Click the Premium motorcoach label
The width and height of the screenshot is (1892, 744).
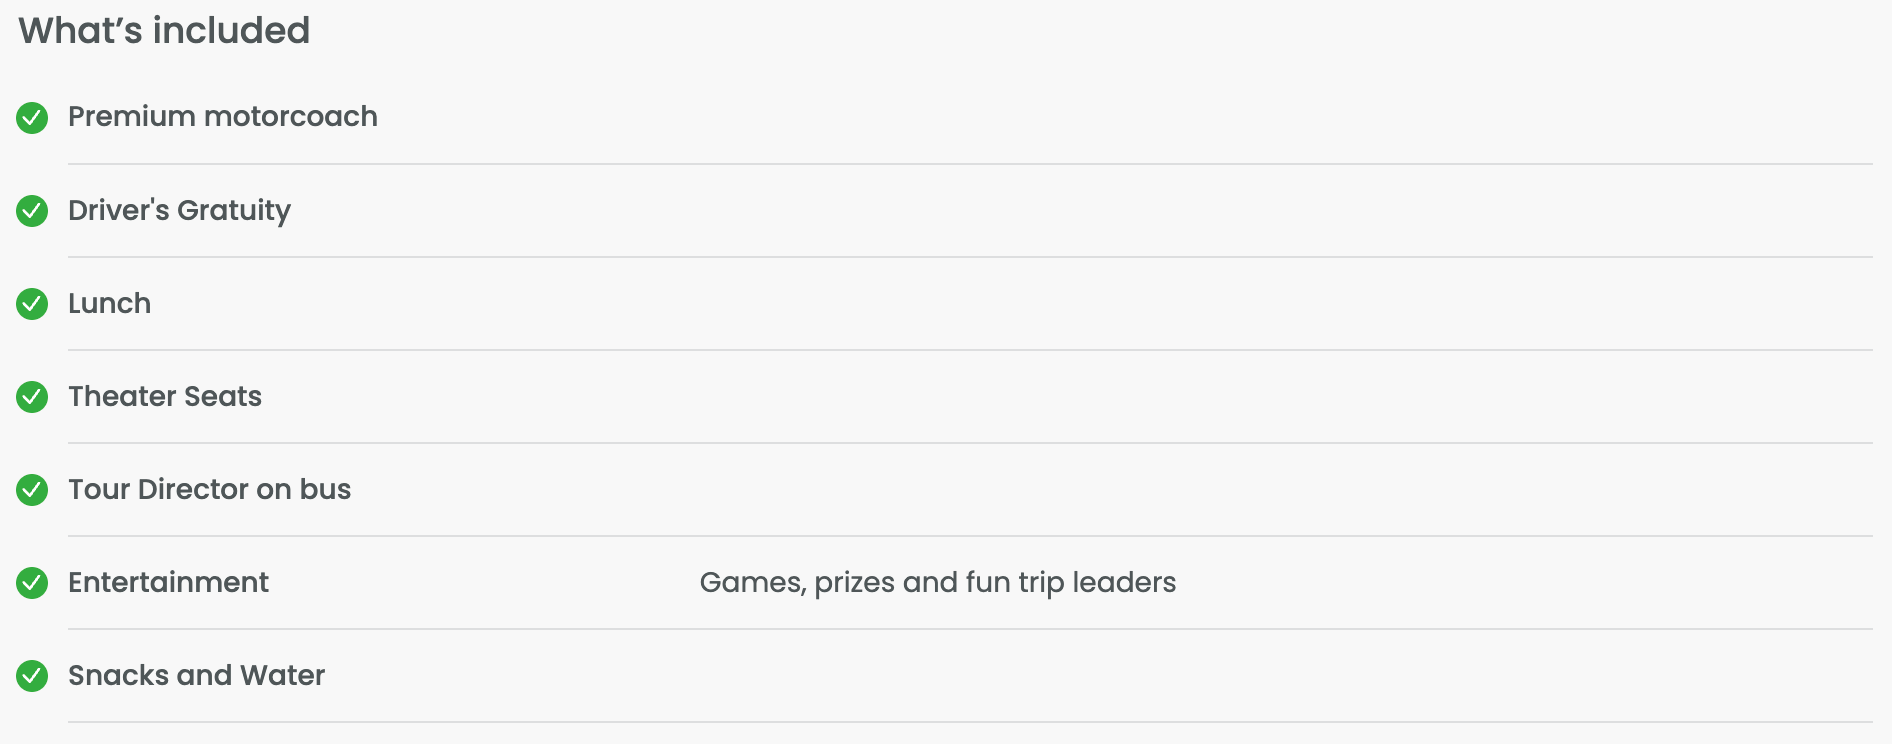(x=222, y=117)
